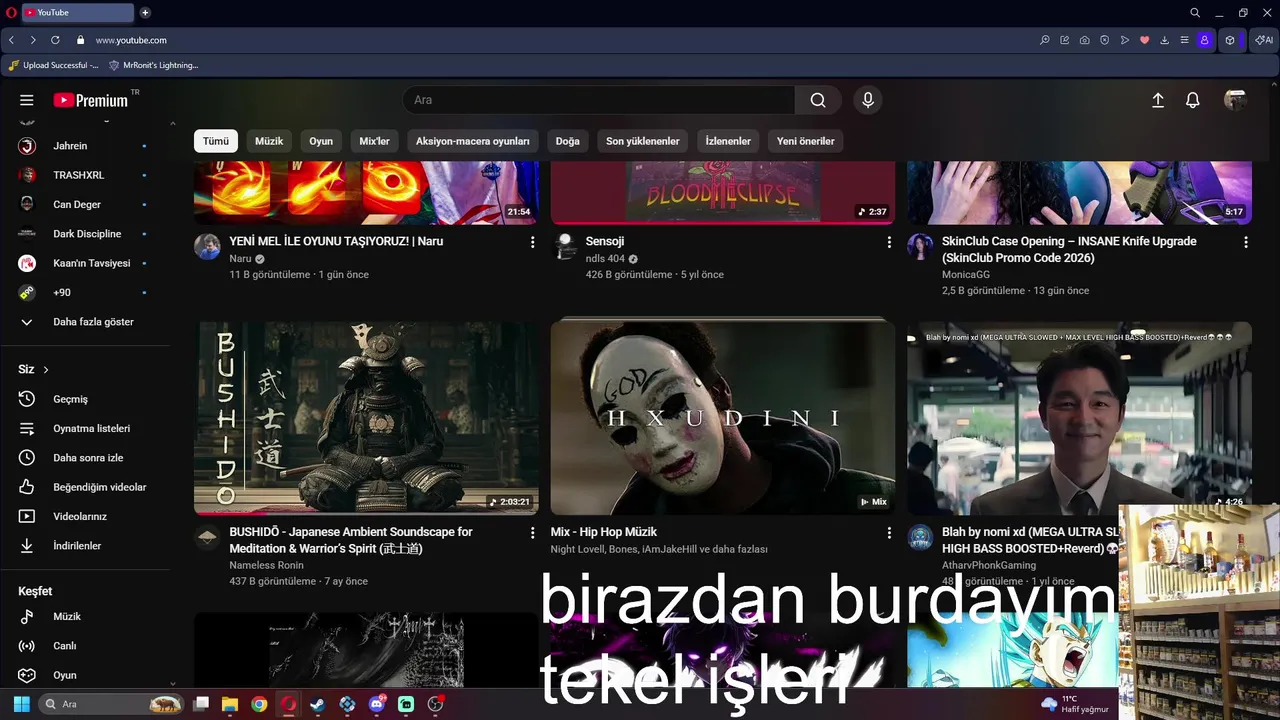This screenshot has width=1280, height=720.
Task: Open more options for the Sensoji video
Action: coord(889,242)
